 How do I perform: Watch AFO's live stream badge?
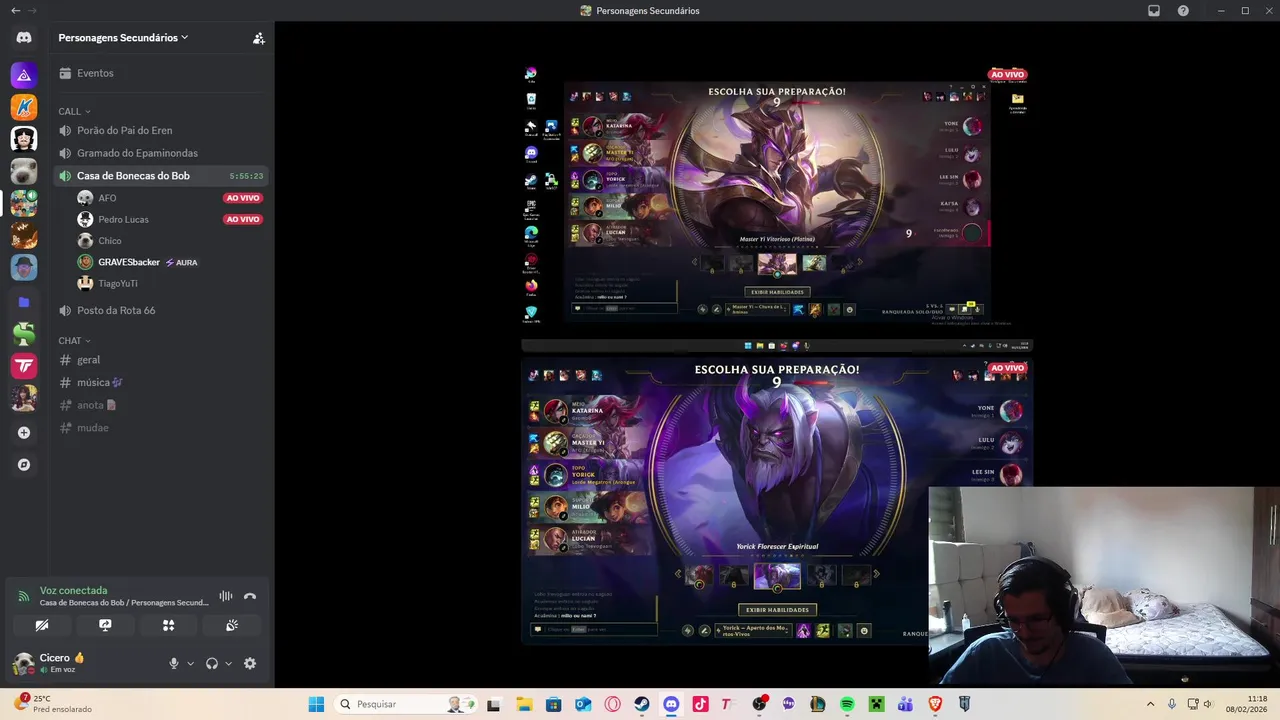pyautogui.click(x=243, y=198)
